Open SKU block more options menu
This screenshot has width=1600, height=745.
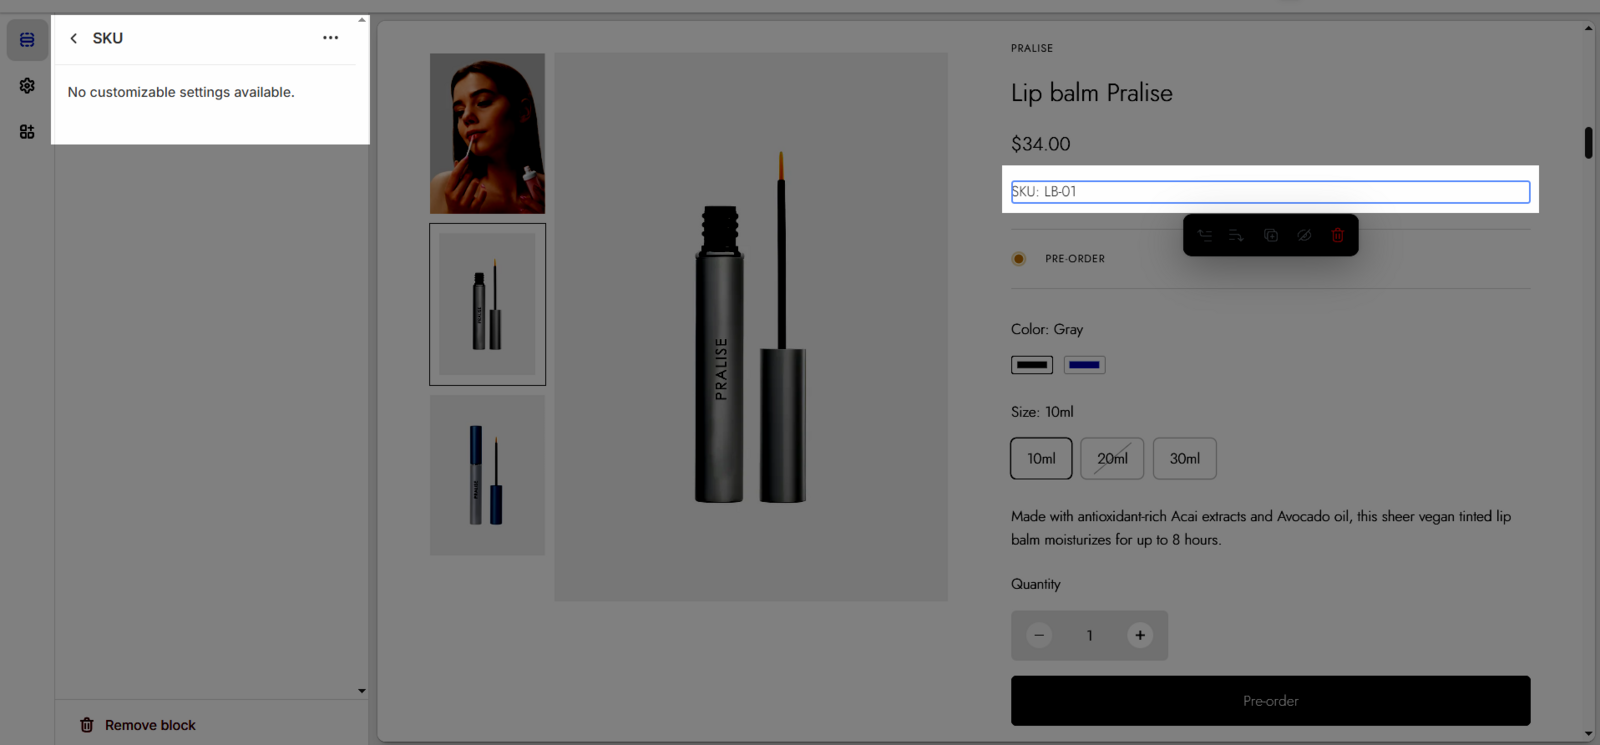click(330, 38)
